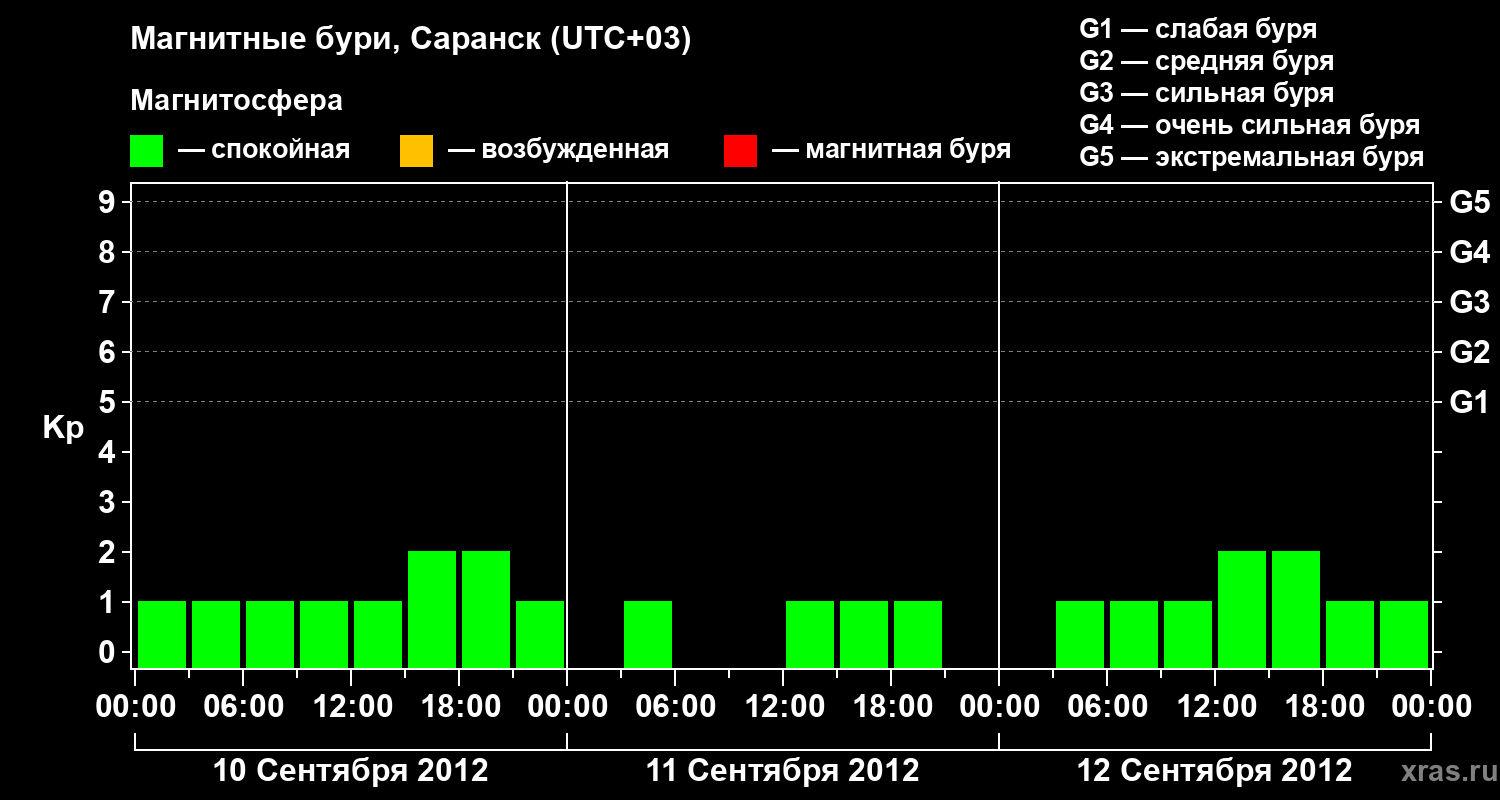This screenshot has width=1500, height=800.
Task: Click the 'G4 — очень сильная буря' line
Action: [x=1250, y=125]
